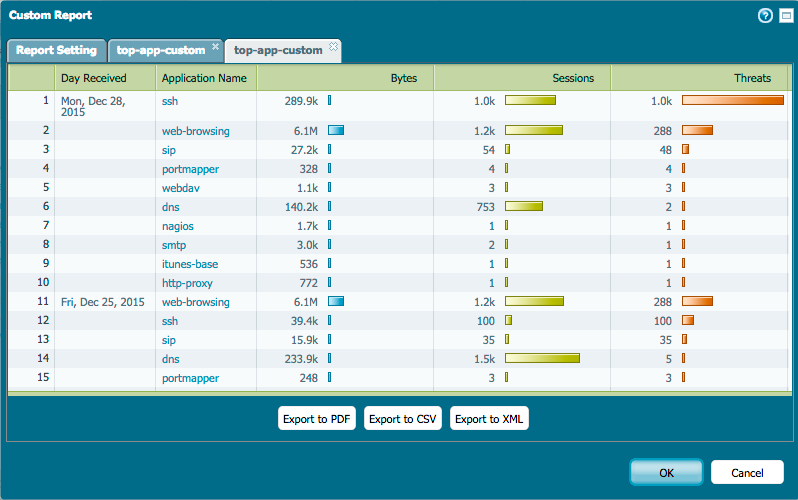This screenshot has width=798, height=500.
Task: Switch to the Report Setting tab
Action: click(x=56, y=50)
